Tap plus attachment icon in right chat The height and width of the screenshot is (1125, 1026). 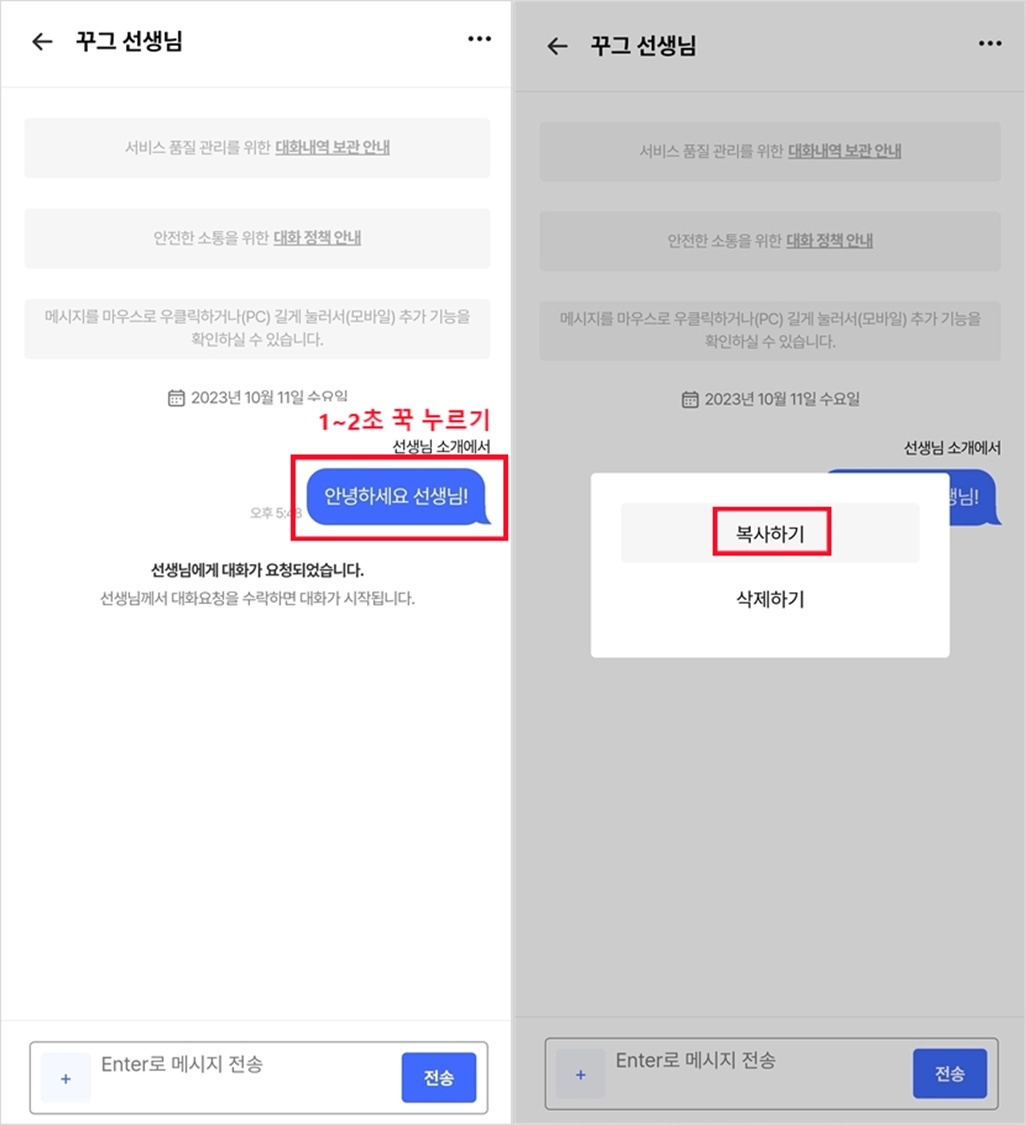tap(580, 1074)
